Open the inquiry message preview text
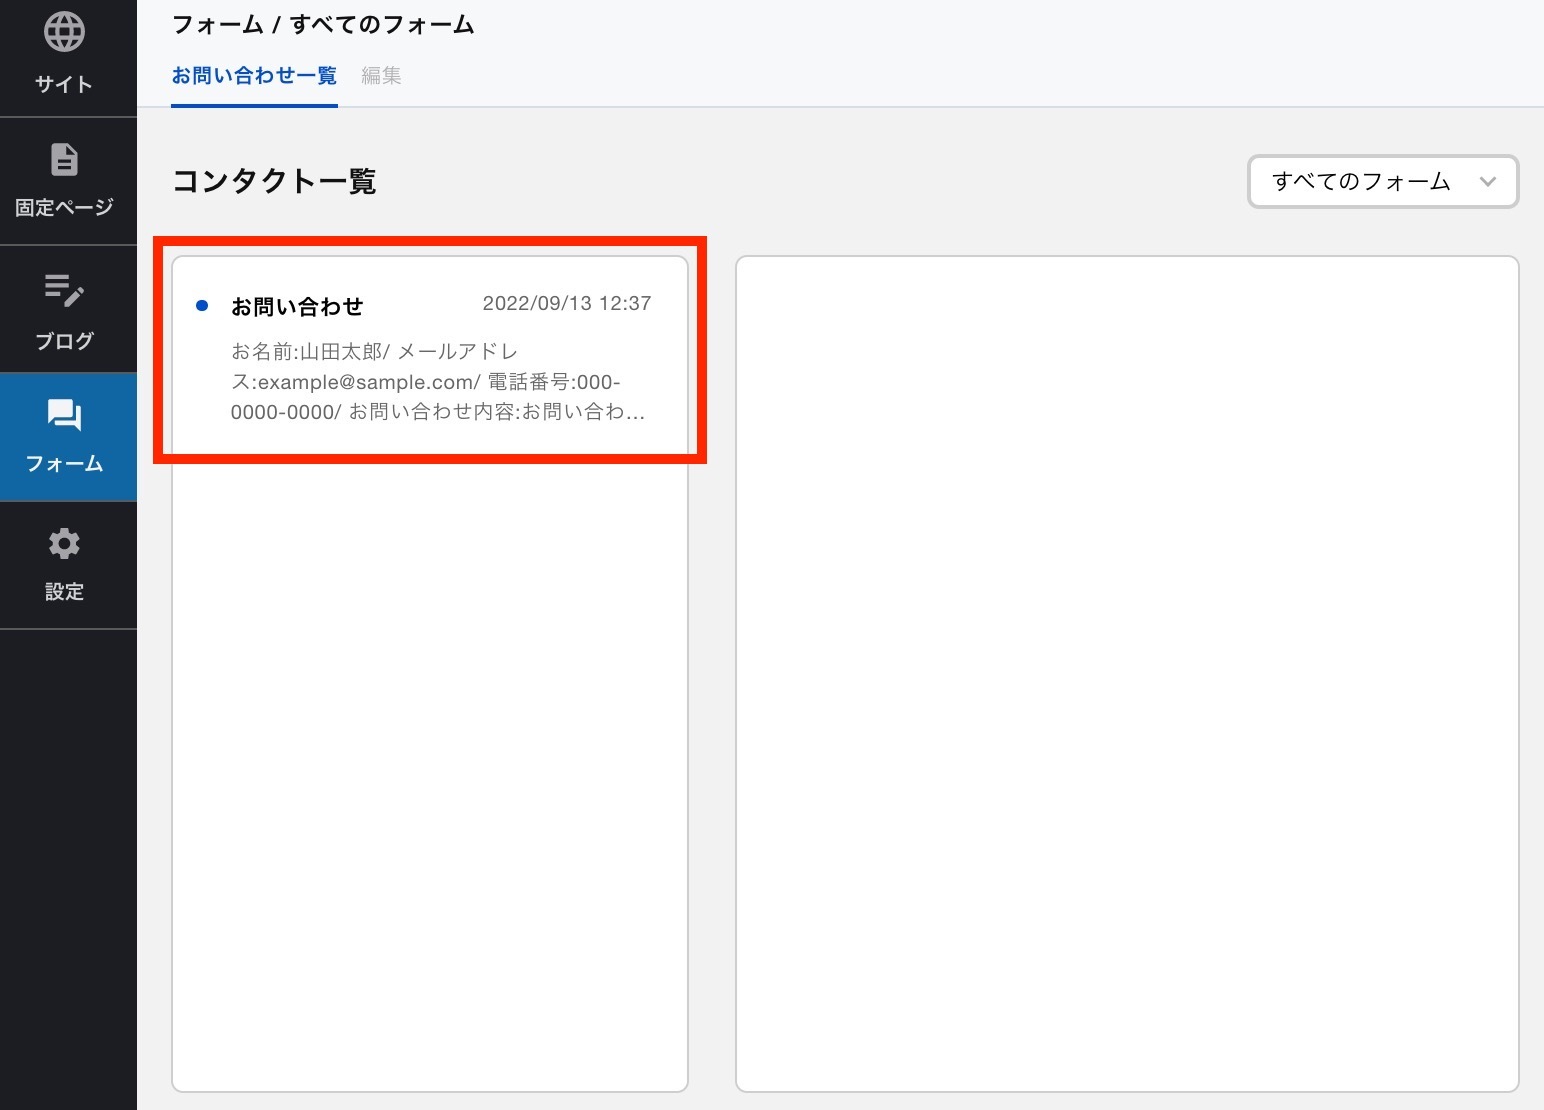Image resolution: width=1544 pixels, height=1110 pixels. 438,382
